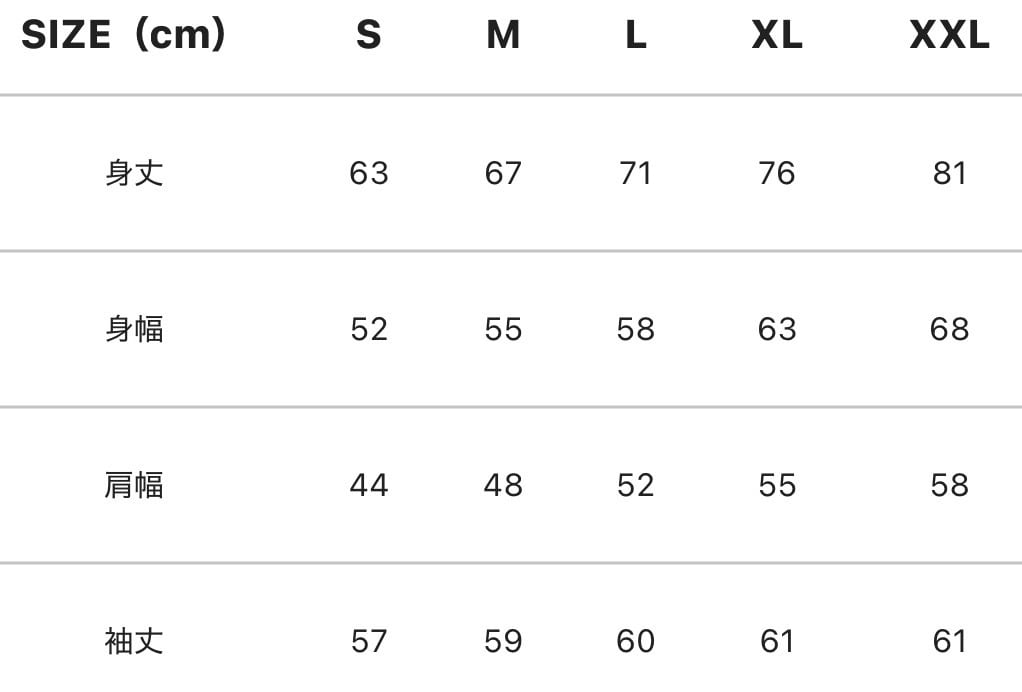Select the S size column header
Viewport: 1022px width, 692px height.
(368, 36)
